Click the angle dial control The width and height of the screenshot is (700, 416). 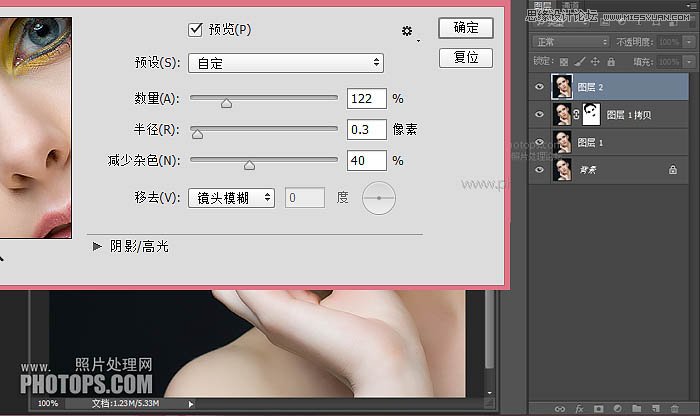point(379,198)
